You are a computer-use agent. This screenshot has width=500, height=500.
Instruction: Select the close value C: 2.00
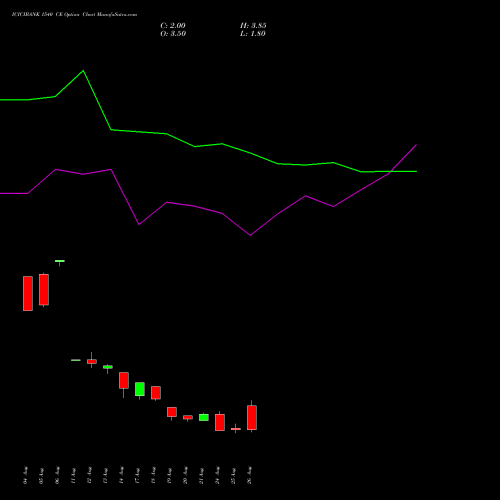click(173, 26)
